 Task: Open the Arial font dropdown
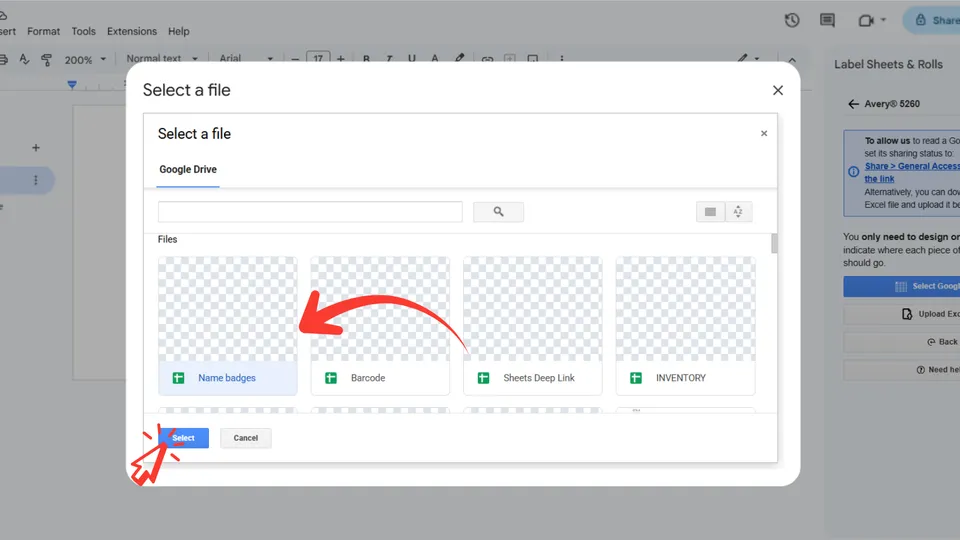(246, 59)
